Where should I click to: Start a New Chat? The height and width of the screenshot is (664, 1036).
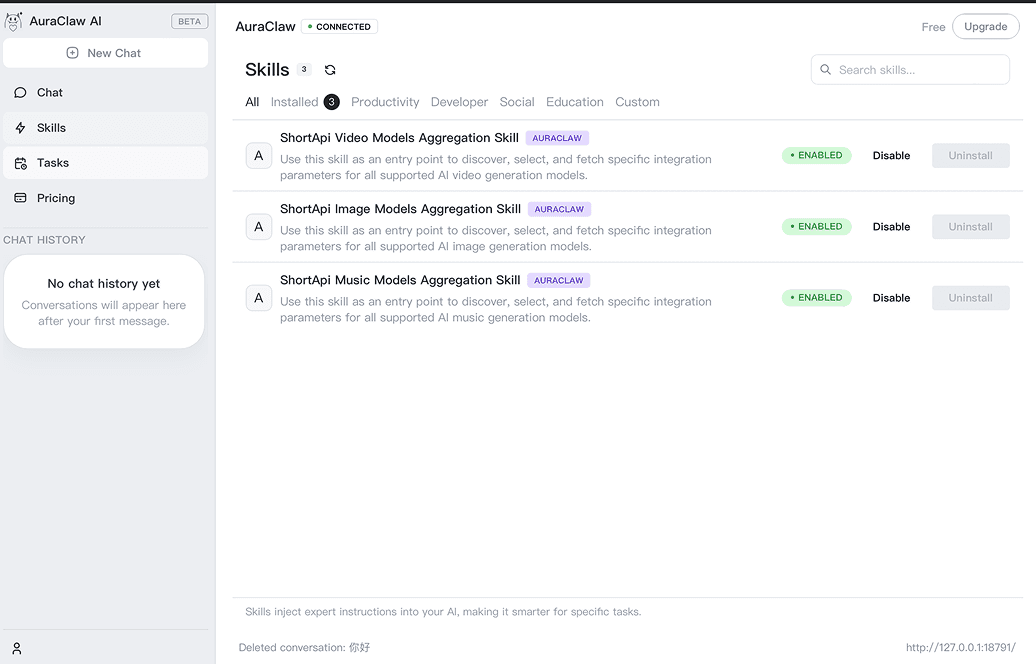[105, 53]
